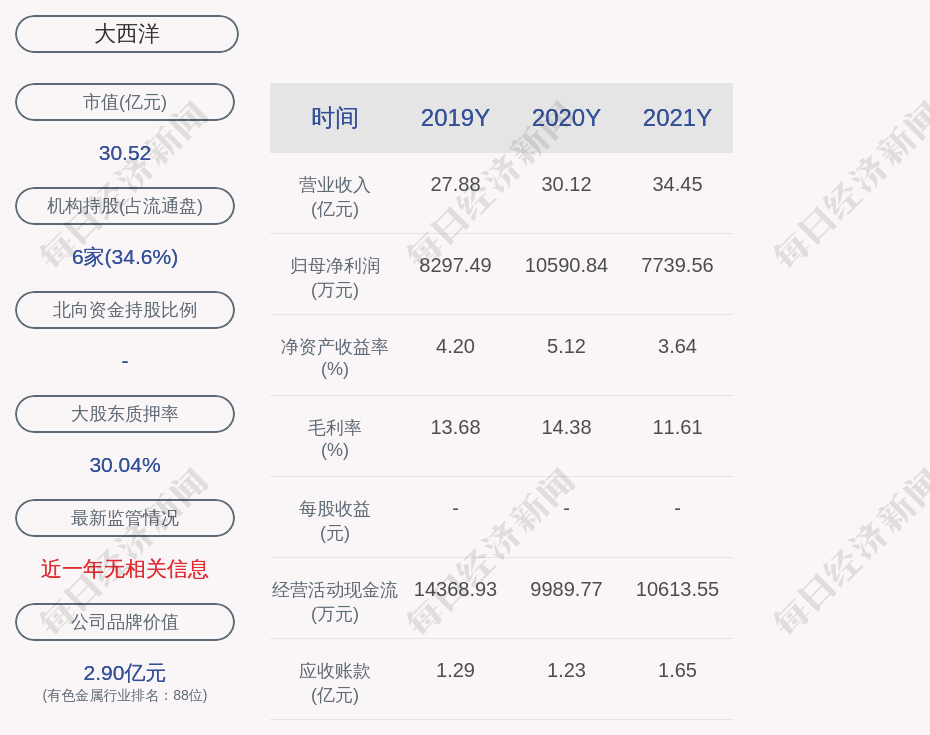Select the 2020Y column header
The image size is (930, 735).
tap(566, 118)
